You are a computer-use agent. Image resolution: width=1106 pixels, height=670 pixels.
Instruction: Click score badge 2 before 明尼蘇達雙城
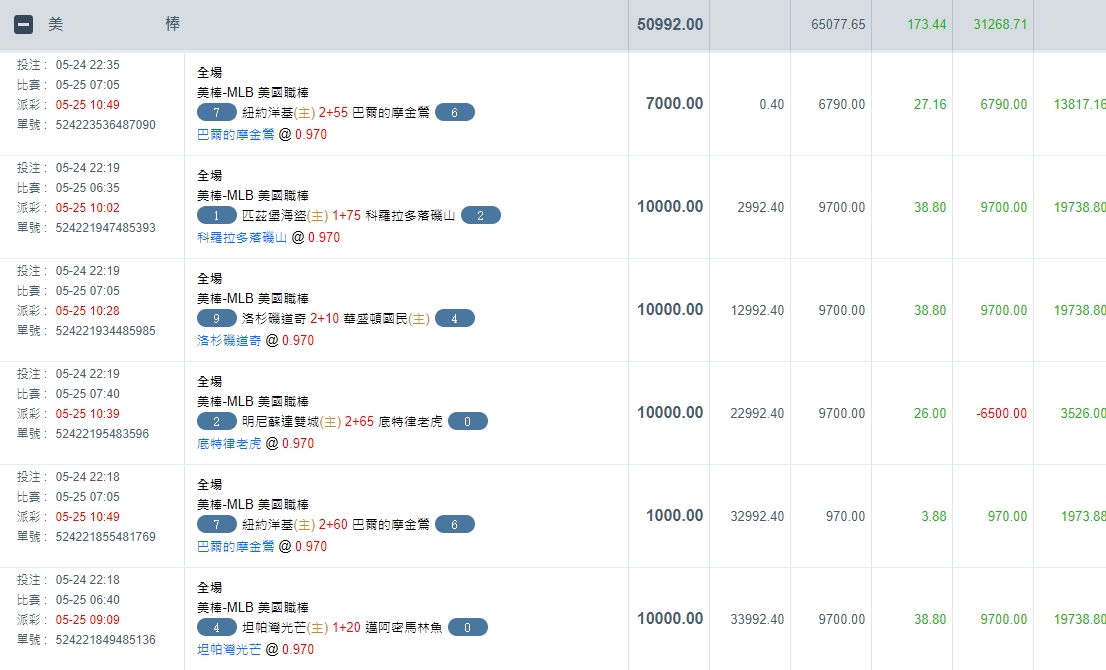pyautogui.click(x=217, y=421)
